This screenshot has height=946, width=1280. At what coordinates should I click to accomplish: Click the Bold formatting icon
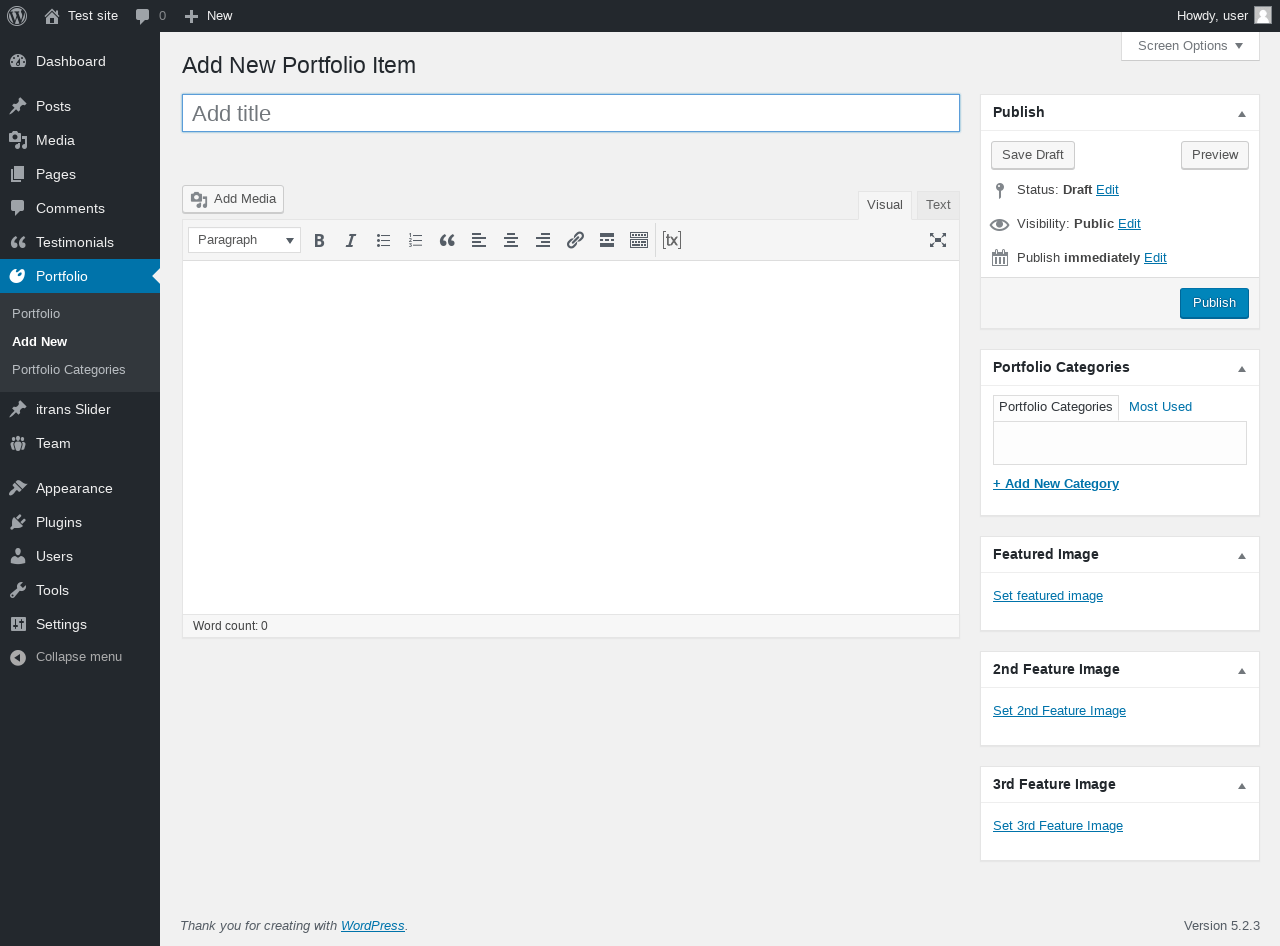319,240
